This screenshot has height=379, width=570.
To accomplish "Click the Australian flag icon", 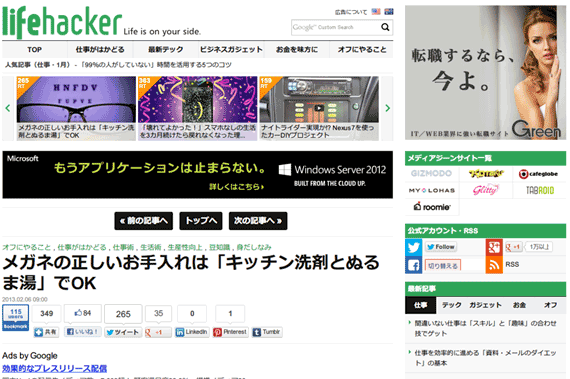I will 389,12.
